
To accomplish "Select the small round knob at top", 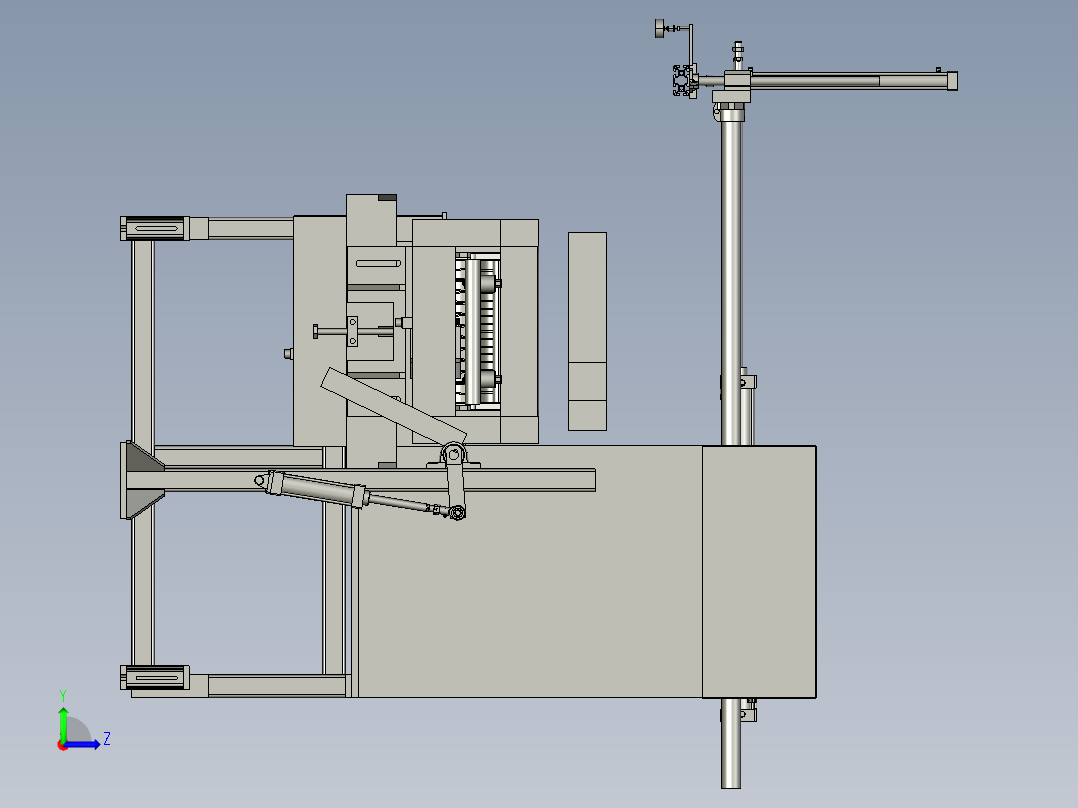I will (660, 29).
